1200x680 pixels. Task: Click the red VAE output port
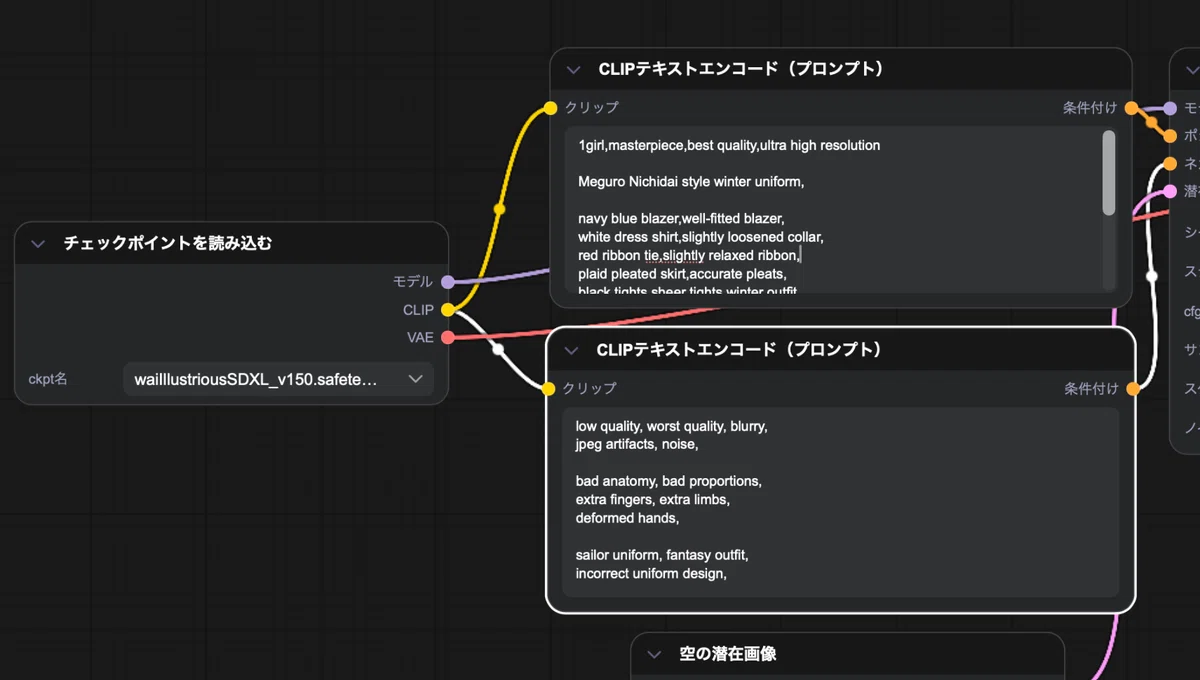click(x=447, y=337)
